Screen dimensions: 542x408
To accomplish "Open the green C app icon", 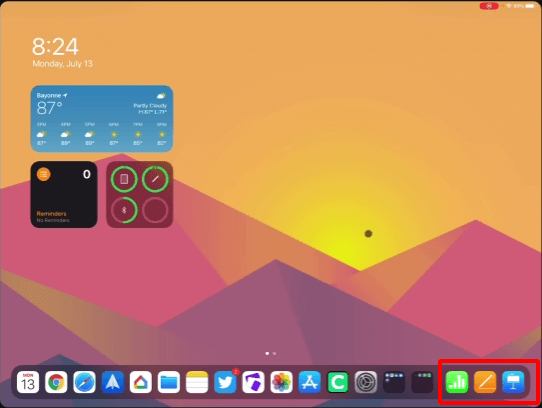I will (338, 382).
